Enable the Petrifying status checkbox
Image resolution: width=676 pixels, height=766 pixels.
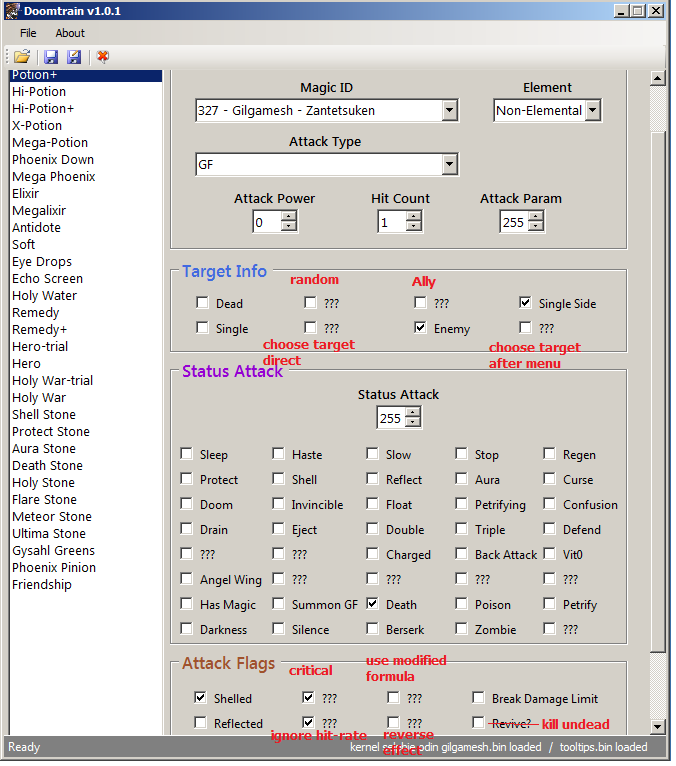[461, 504]
